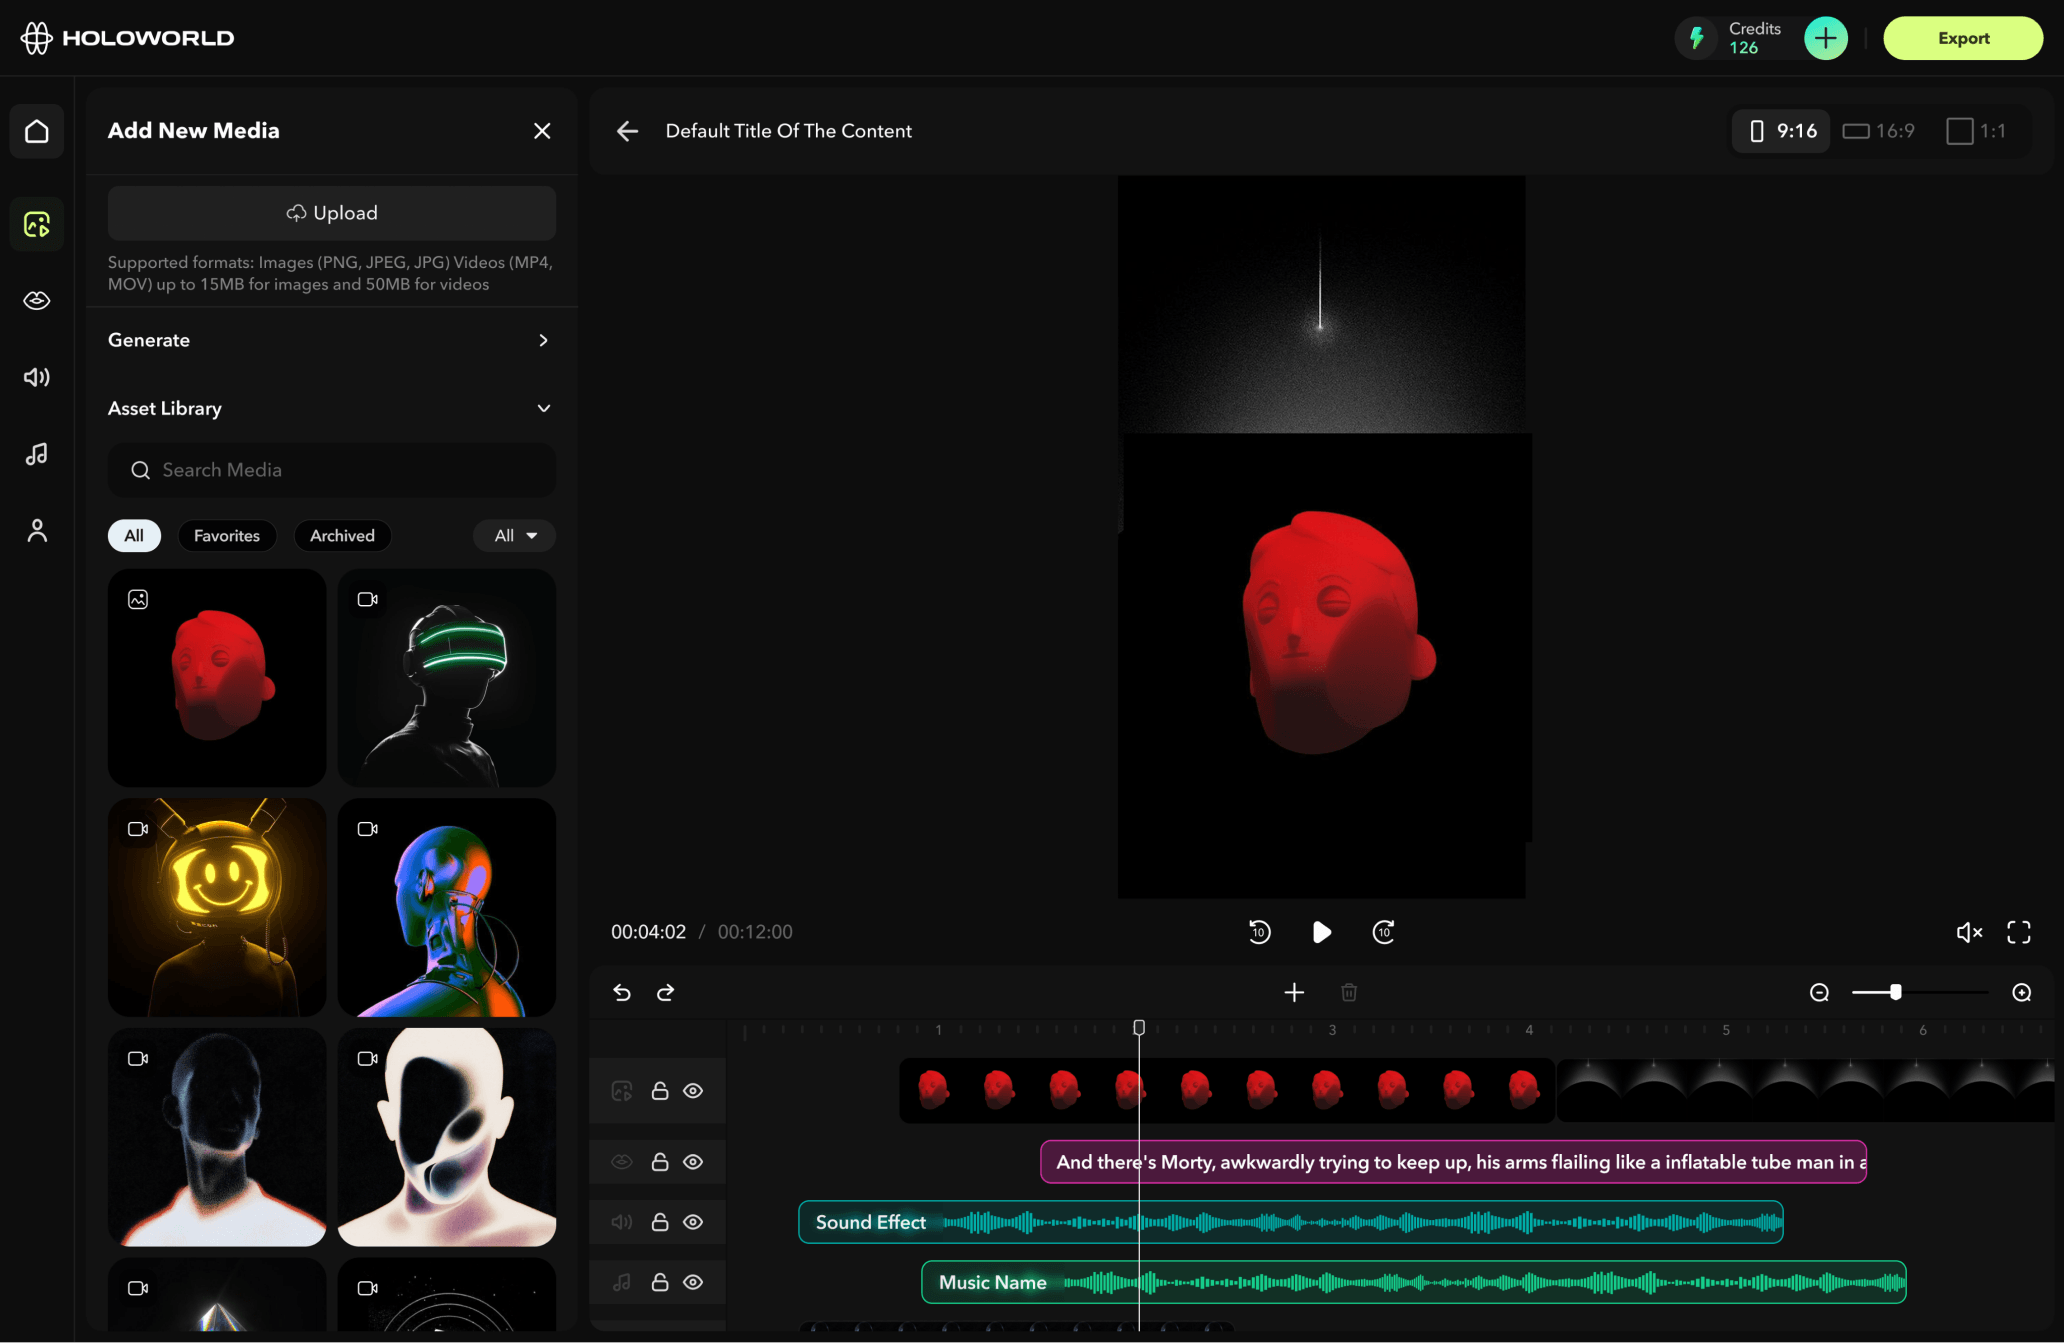The height and width of the screenshot is (1343, 2064).
Task: Click the Upload button
Action: (x=331, y=213)
